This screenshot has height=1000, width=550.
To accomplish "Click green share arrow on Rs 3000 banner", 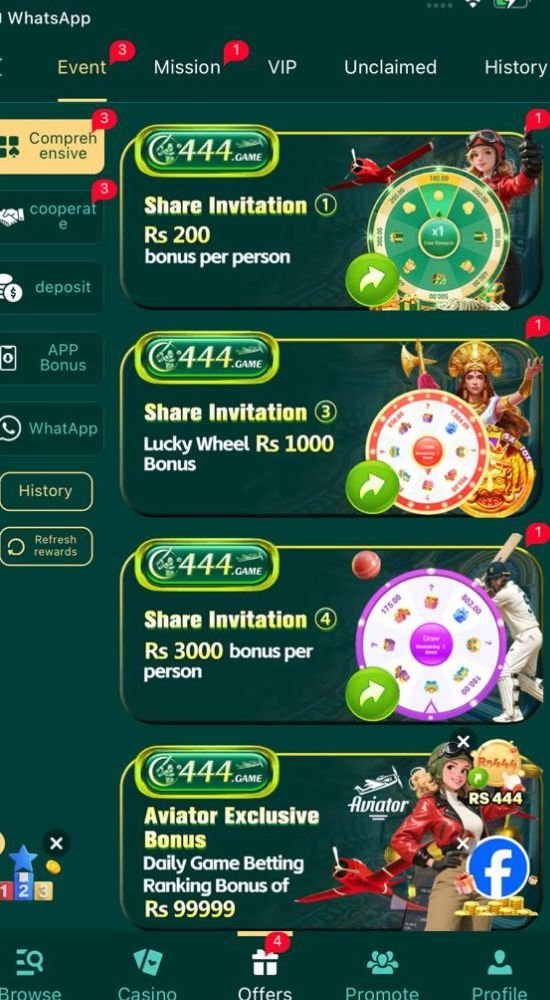I will coord(372,694).
